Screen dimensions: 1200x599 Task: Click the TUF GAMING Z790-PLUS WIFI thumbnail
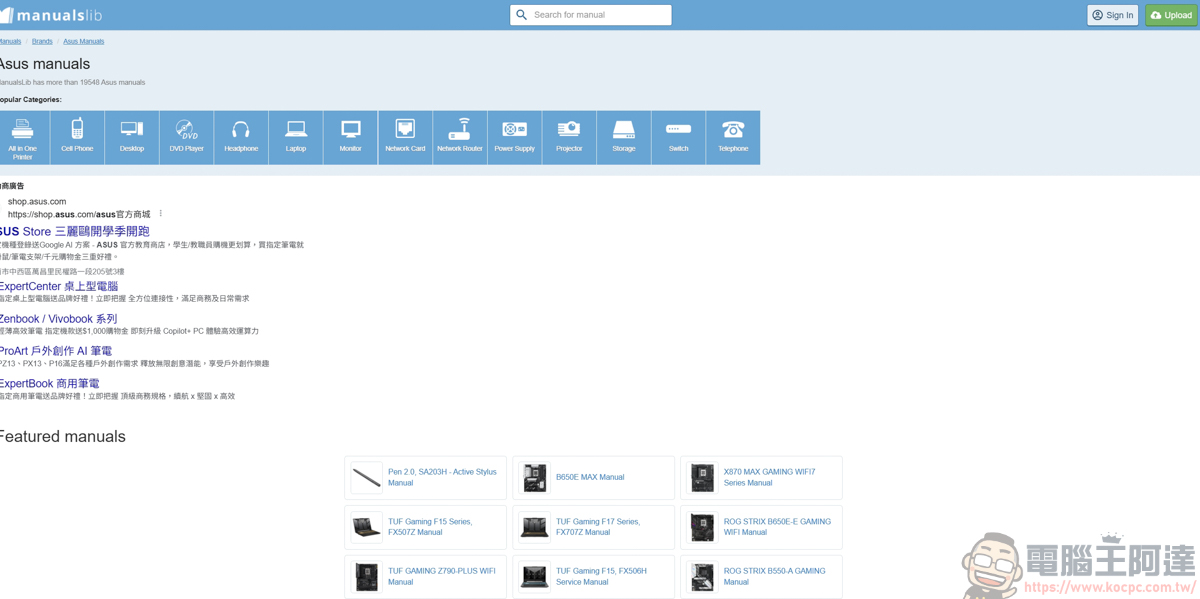point(367,577)
